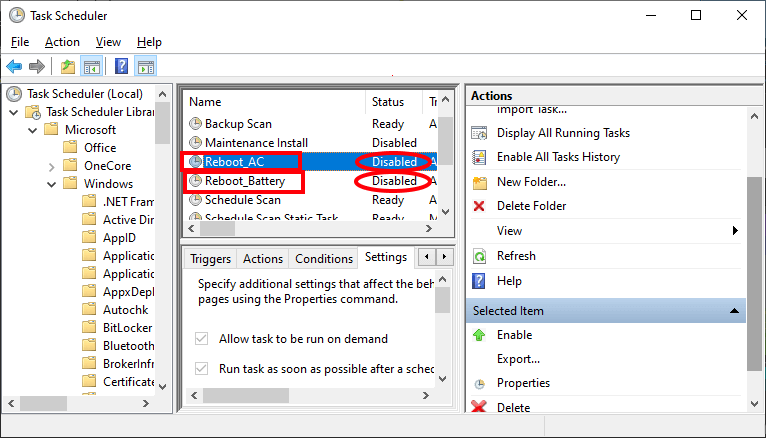Go back with the blue Back arrow
The height and width of the screenshot is (438, 766).
pyautogui.click(x=14, y=66)
